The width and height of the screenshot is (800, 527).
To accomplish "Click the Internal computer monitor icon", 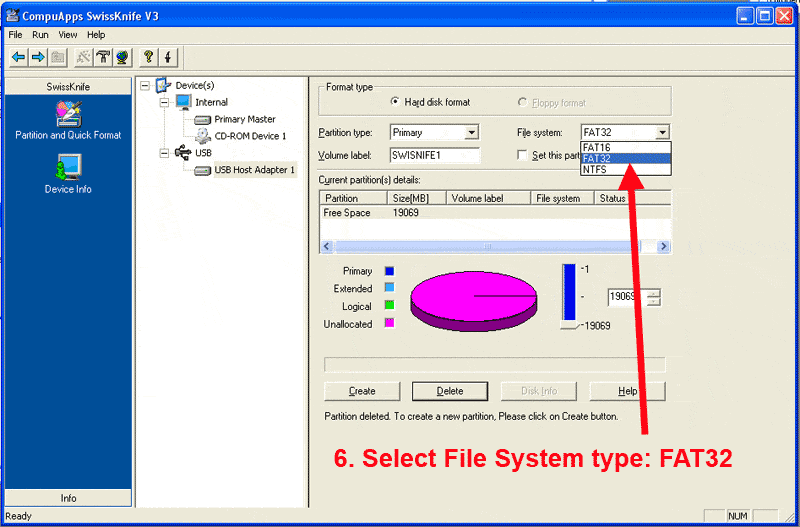I will [x=183, y=102].
